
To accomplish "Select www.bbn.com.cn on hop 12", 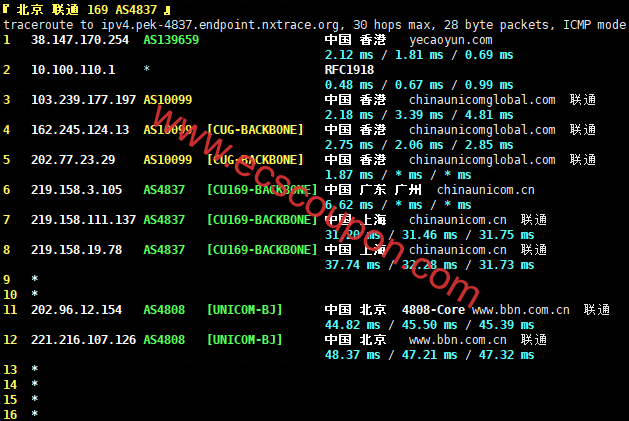I will (x=457, y=340).
